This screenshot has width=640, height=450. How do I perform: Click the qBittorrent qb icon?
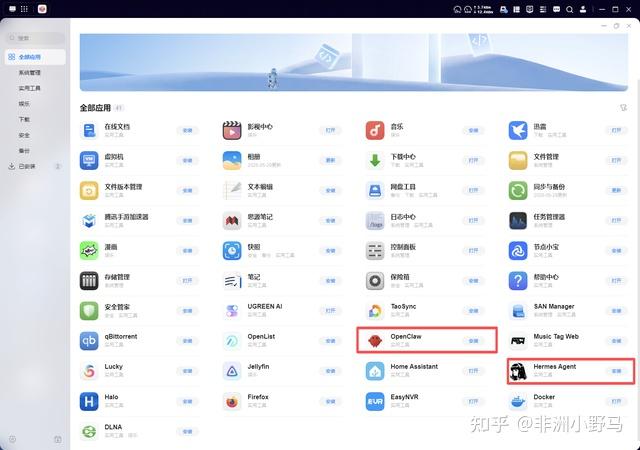[89, 341]
